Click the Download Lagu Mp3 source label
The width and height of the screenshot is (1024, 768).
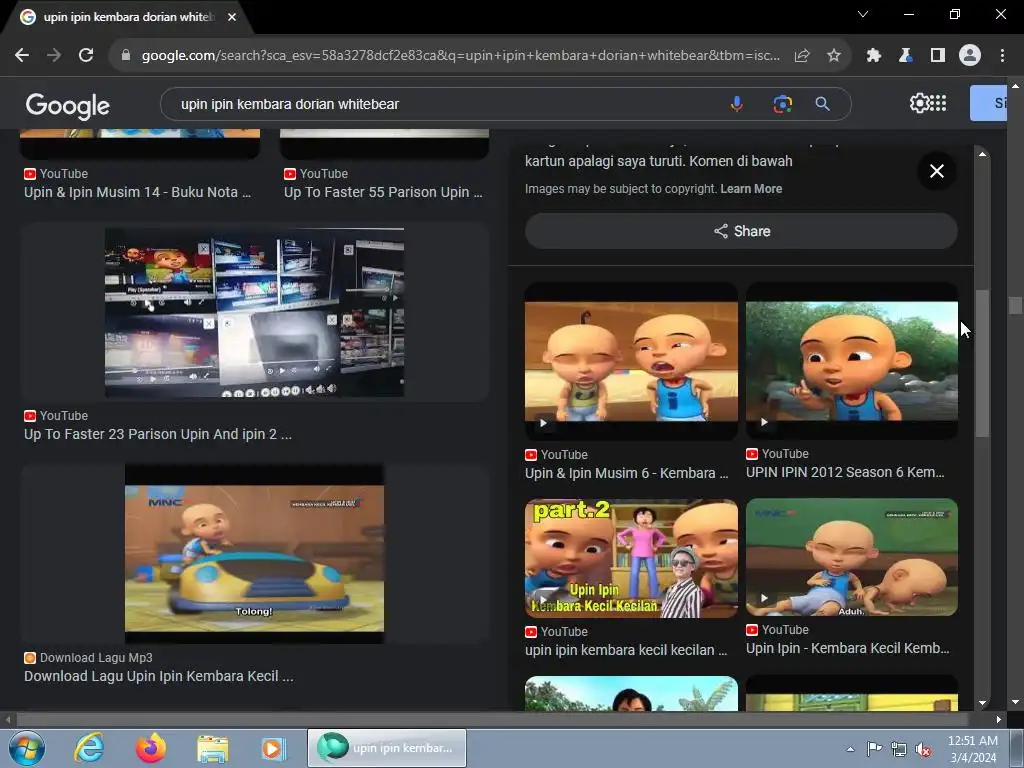pyautogui.click(x=95, y=658)
